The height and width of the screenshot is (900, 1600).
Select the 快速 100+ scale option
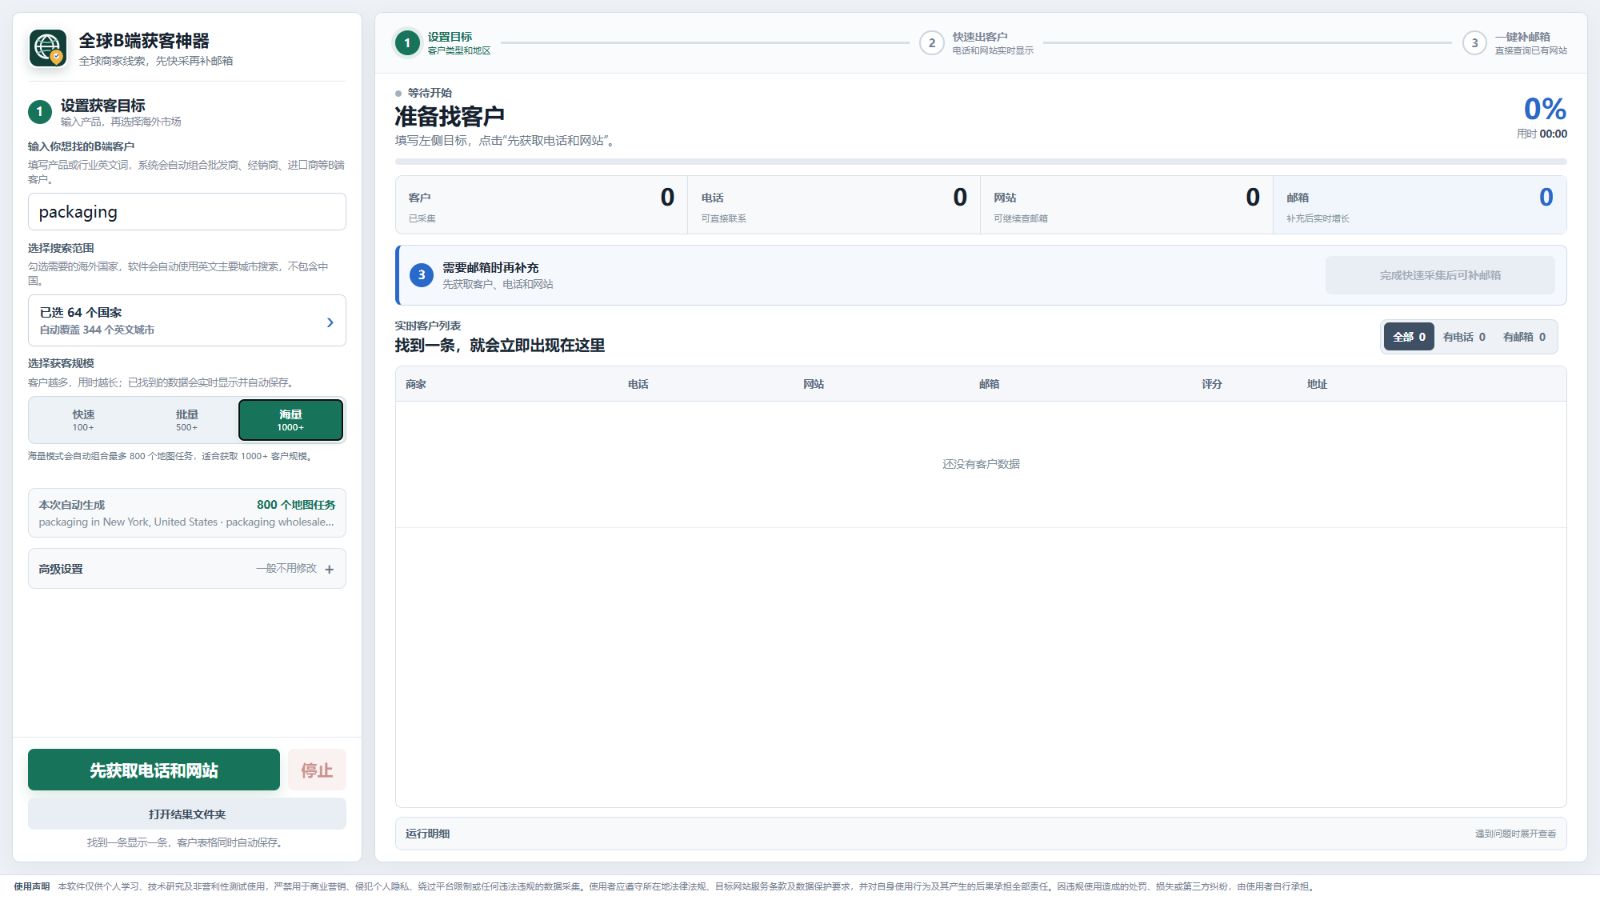83,420
